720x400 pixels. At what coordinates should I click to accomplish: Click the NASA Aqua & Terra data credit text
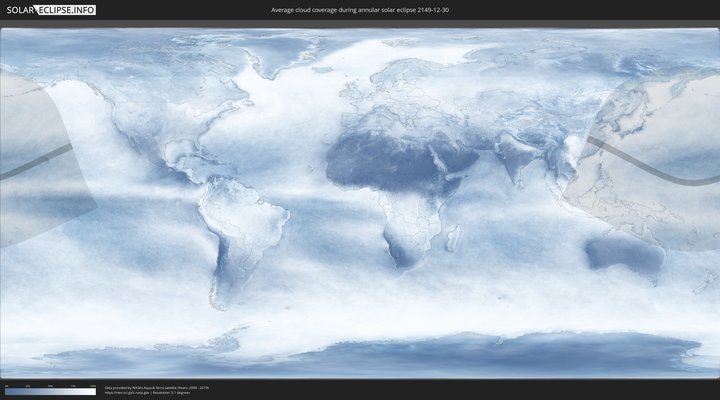pyautogui.click(x=155, y=386)
